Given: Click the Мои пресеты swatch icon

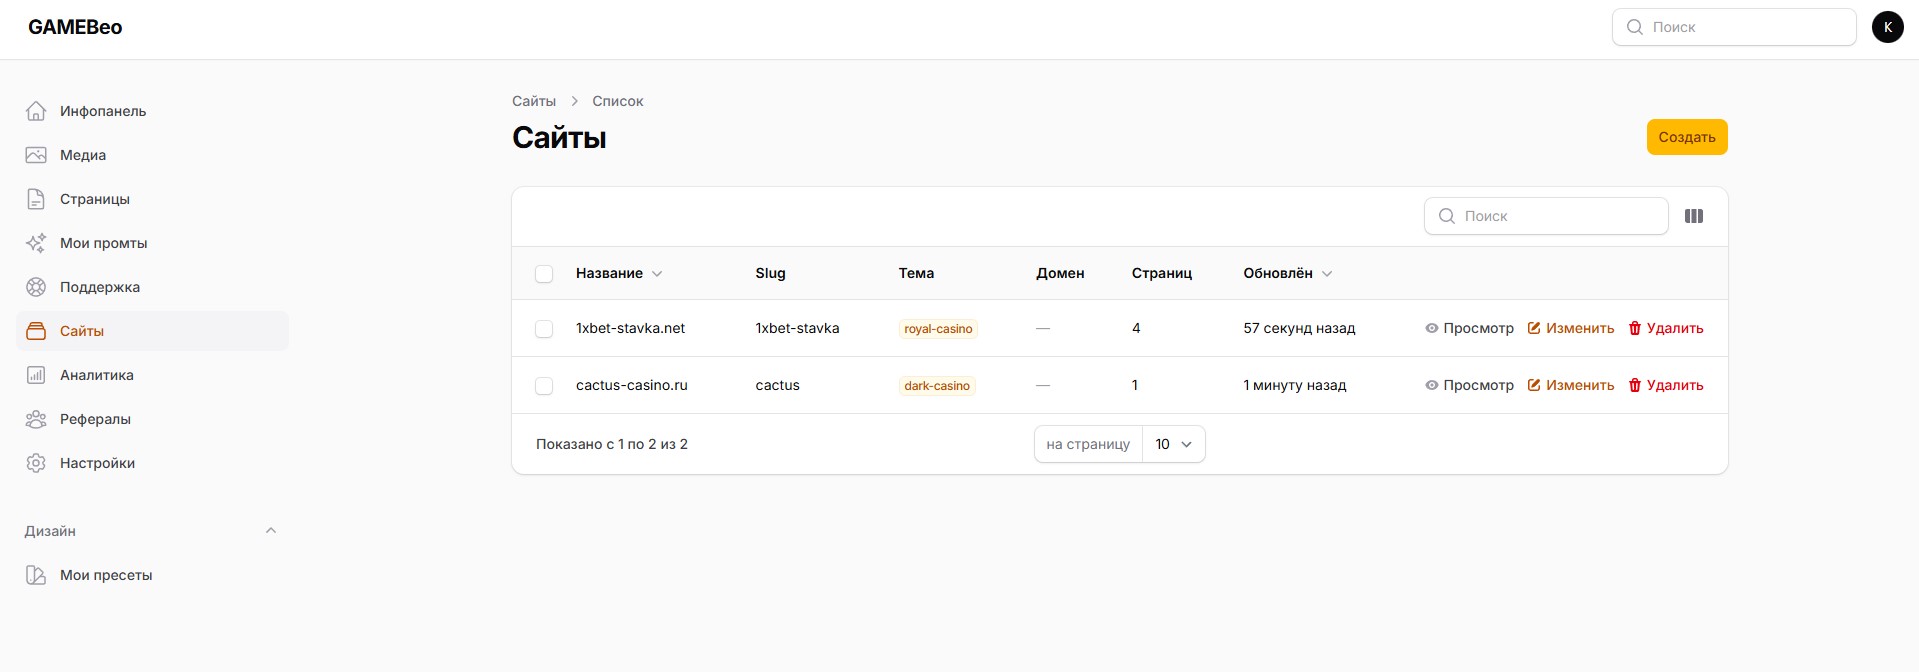Looking at the screenshot, I should click(x=36, y=575).
